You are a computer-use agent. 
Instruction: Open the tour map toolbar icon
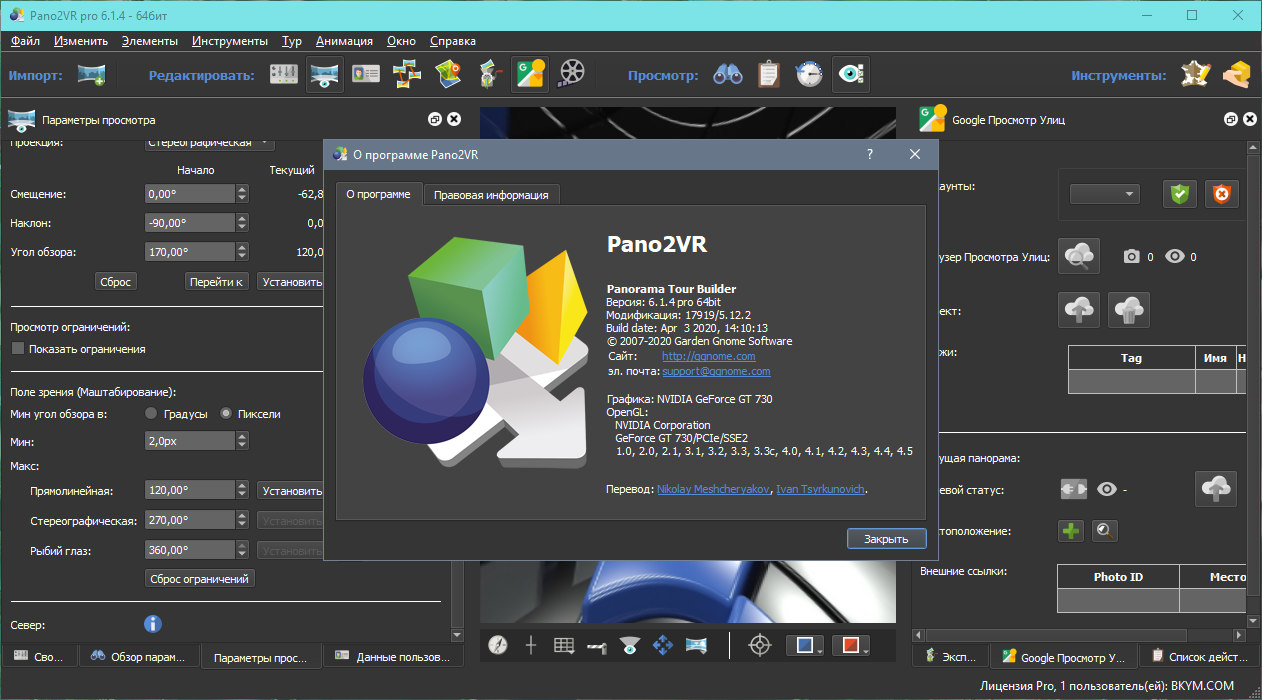[448, 75]
